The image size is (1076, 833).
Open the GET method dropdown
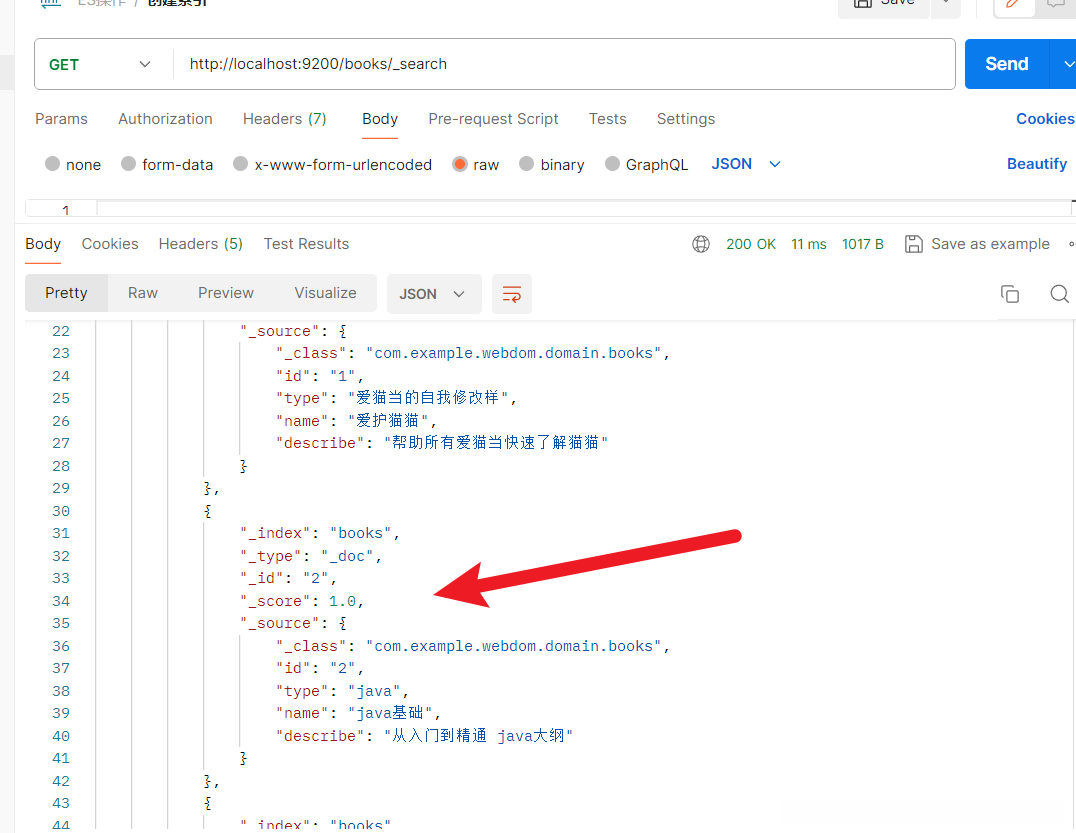pyautogui.click(x=100, y=64)
